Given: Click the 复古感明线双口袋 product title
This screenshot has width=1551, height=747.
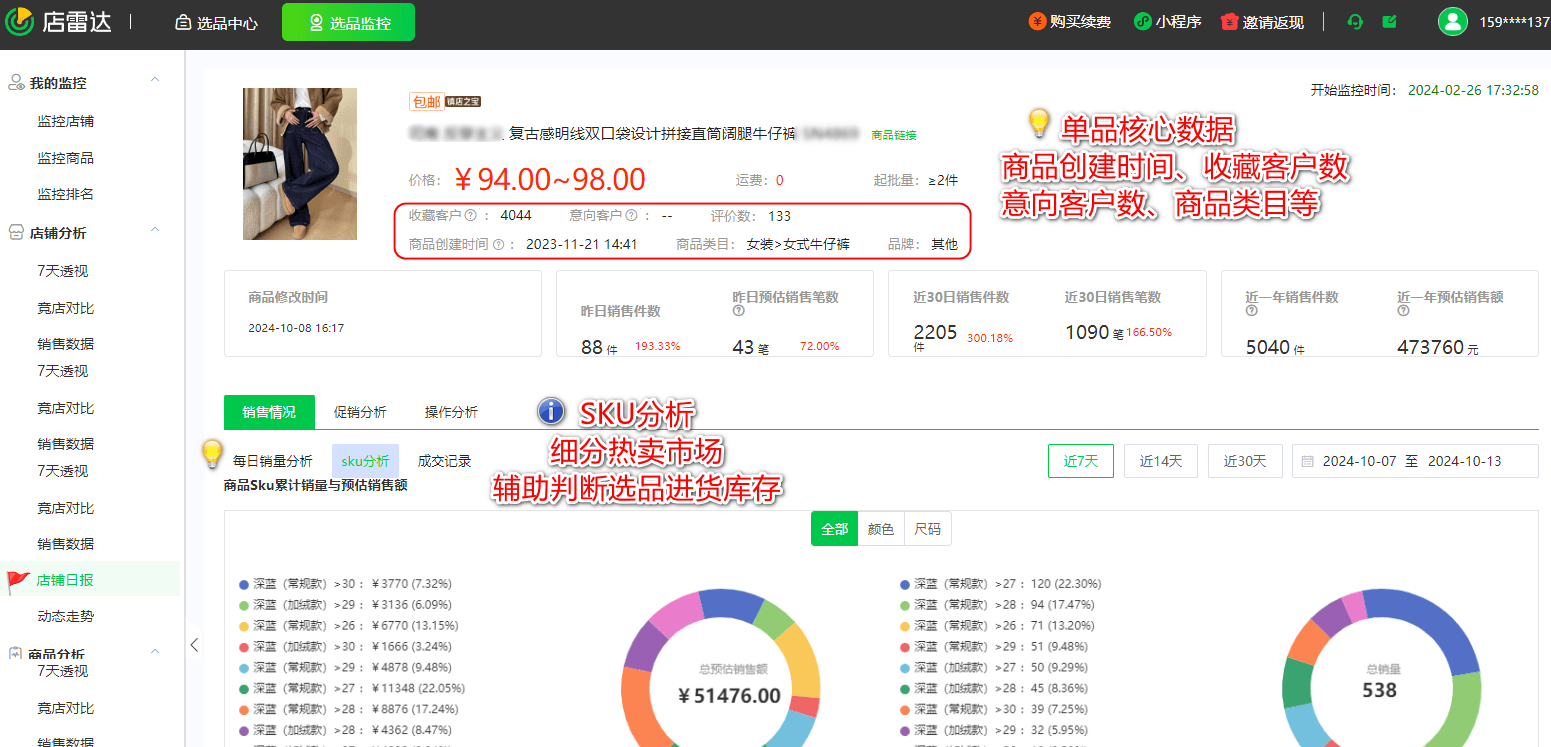Looking at the screenshot, I should [x=653, y=134].
